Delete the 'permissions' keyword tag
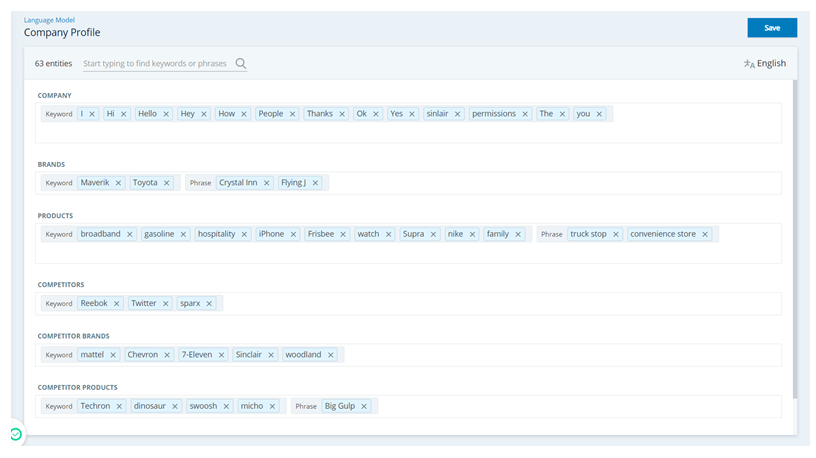 tap(525, 114)
